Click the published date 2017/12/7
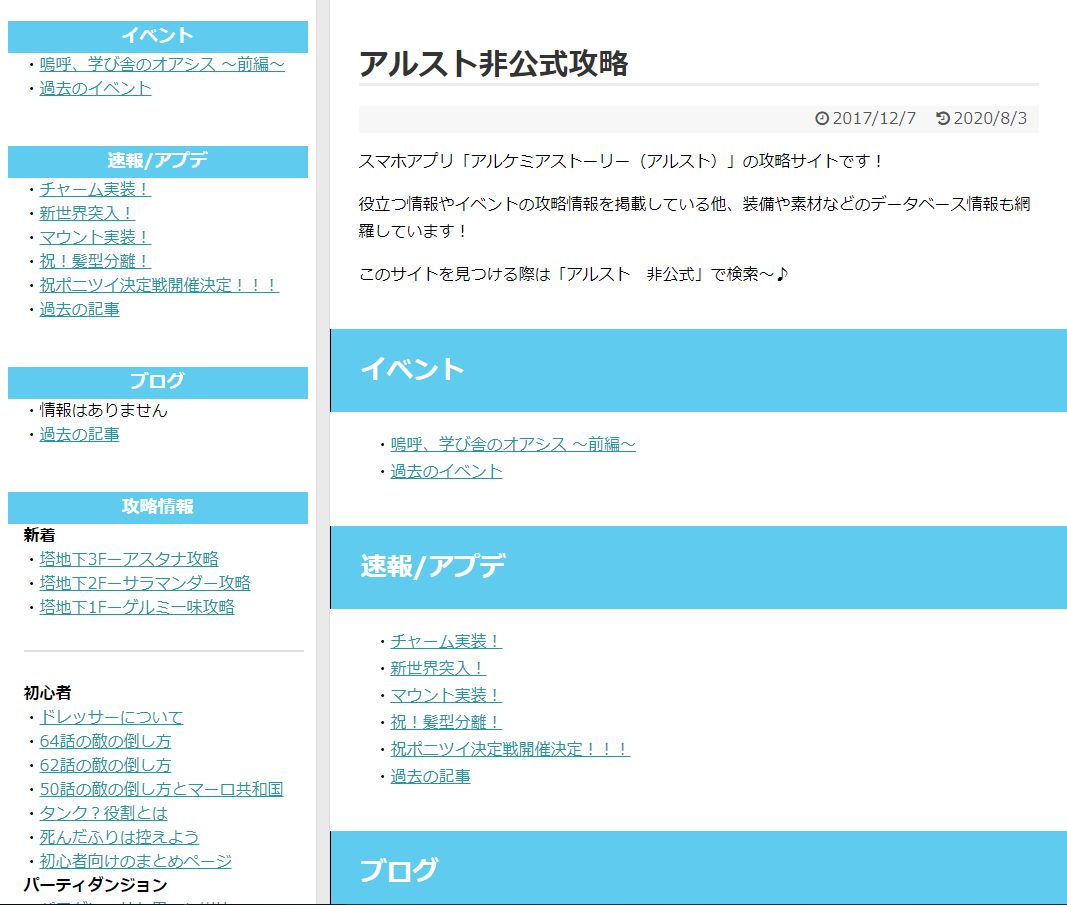Viewport: 1067px width, 905px height. coord(874,118)
